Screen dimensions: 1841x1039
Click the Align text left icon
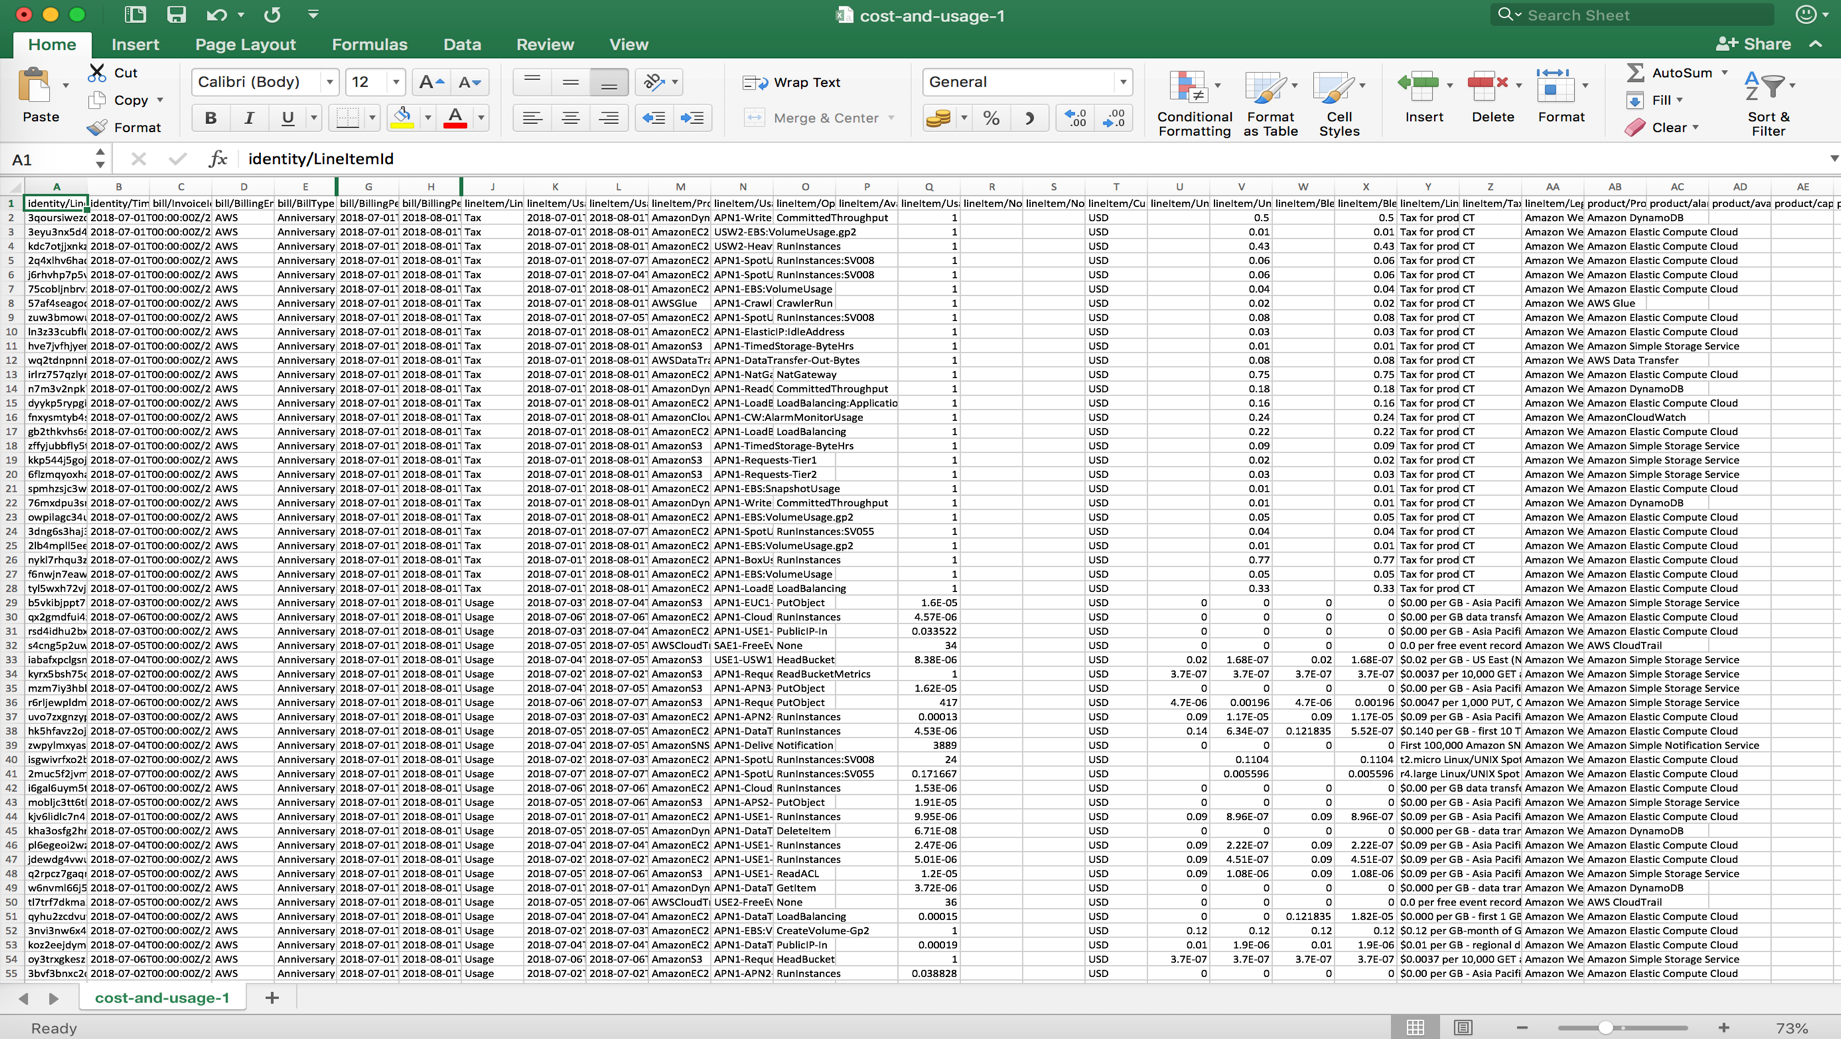[532, 118]
